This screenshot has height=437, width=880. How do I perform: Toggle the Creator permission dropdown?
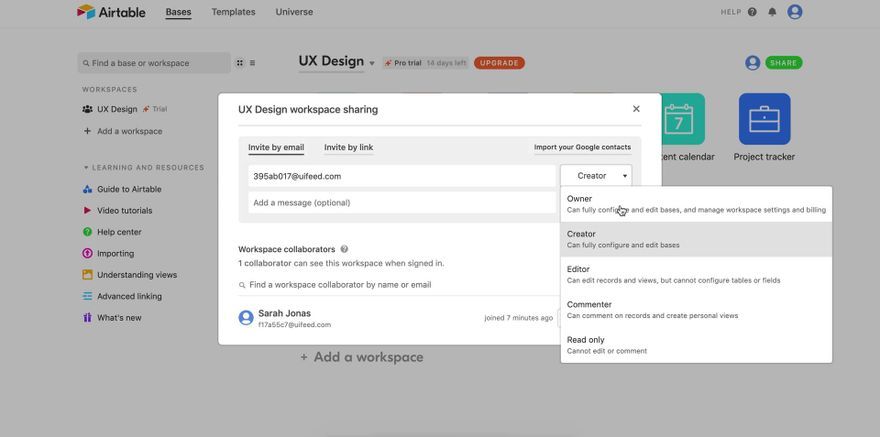tap(595, 176)
